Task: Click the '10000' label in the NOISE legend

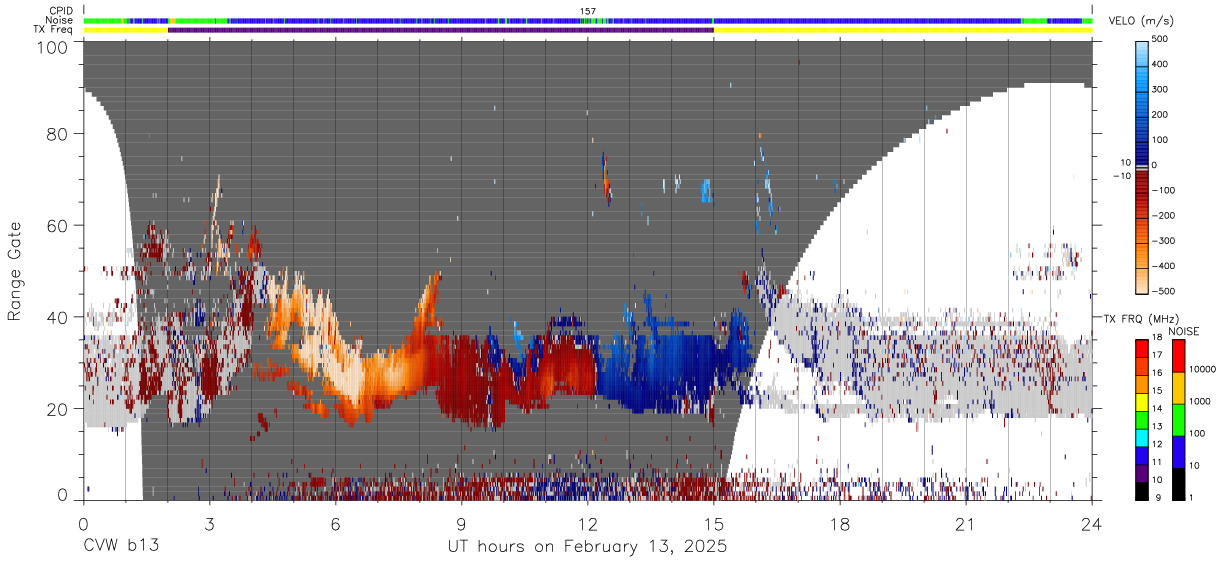Action: coord(1202,370)
